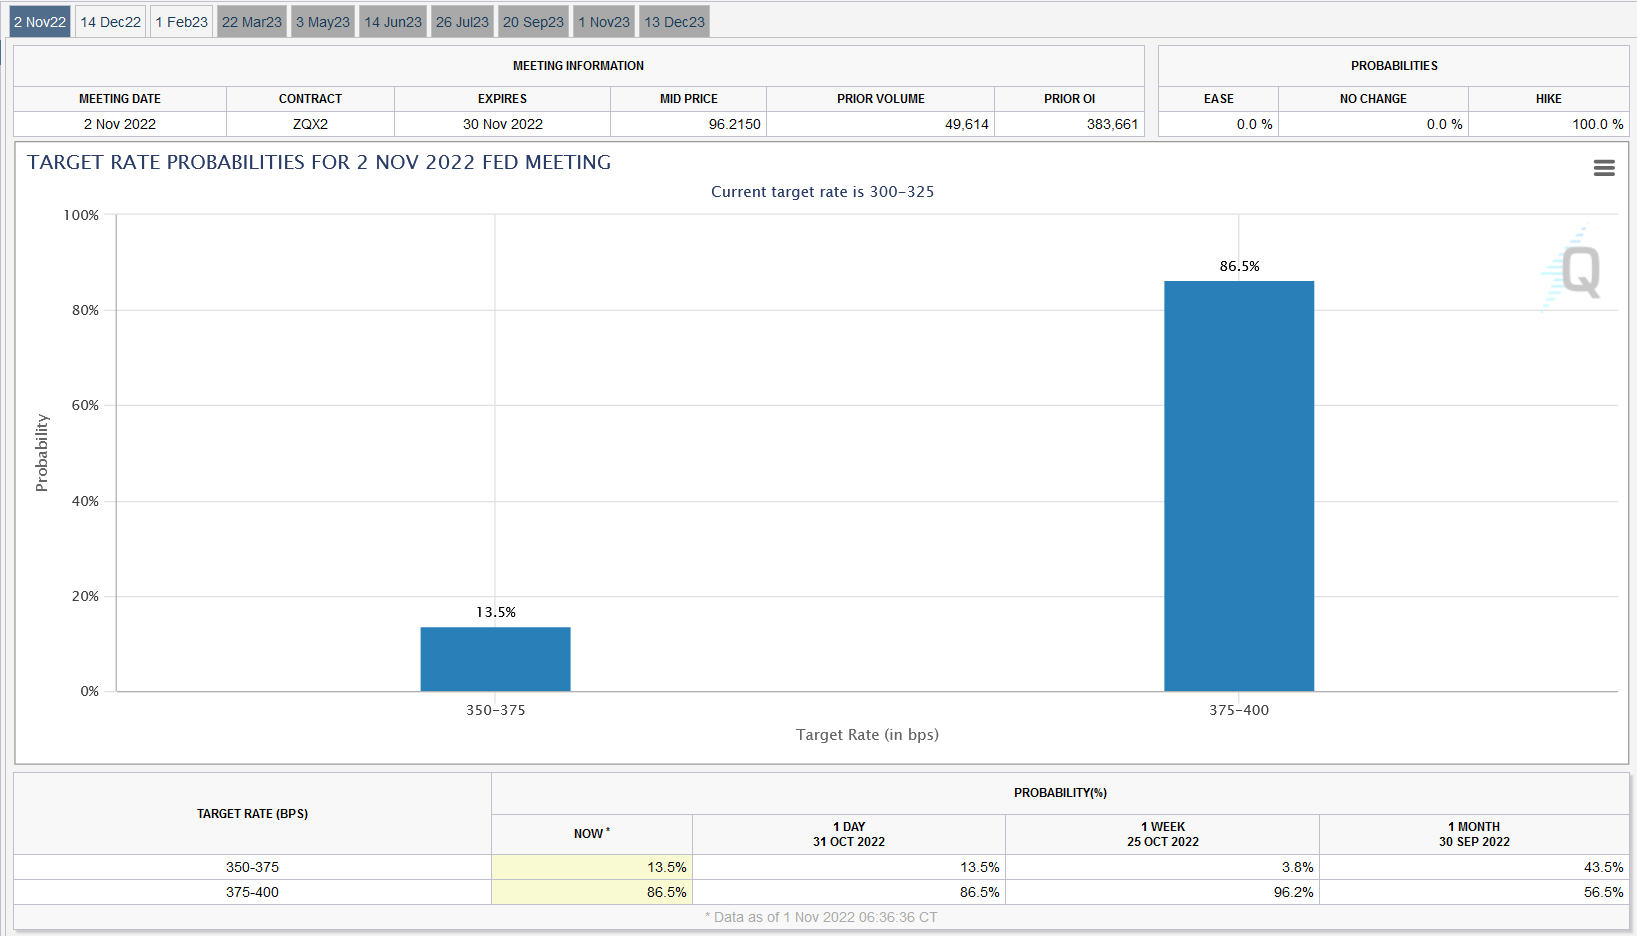Click the 86.5% bar data label
The height and width of the screenshot is (936, 1637).
tap(1239, 266)
